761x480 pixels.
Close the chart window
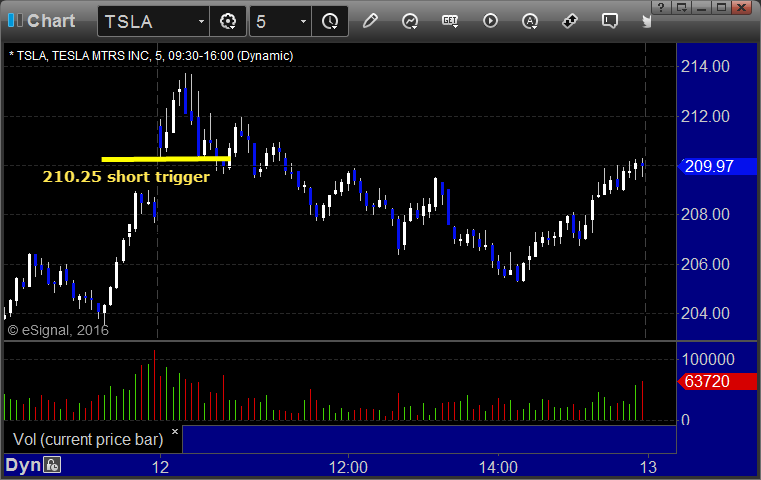742,7
